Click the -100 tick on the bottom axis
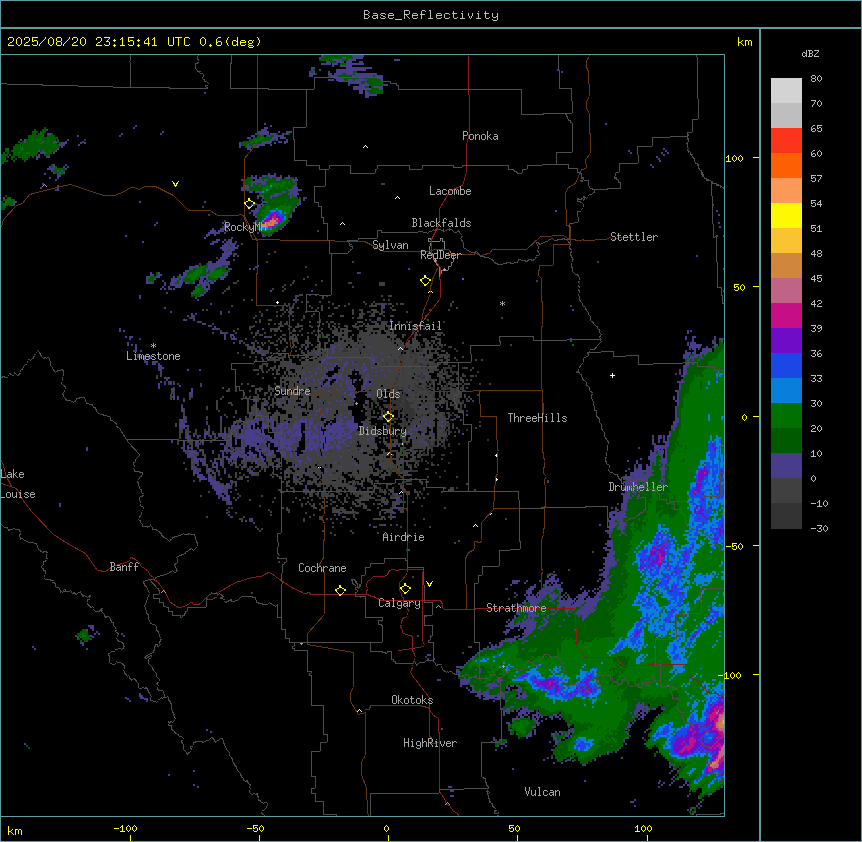The height and width of the screenshot is (842, 862). pyautogui.click(x=125, y=828)
